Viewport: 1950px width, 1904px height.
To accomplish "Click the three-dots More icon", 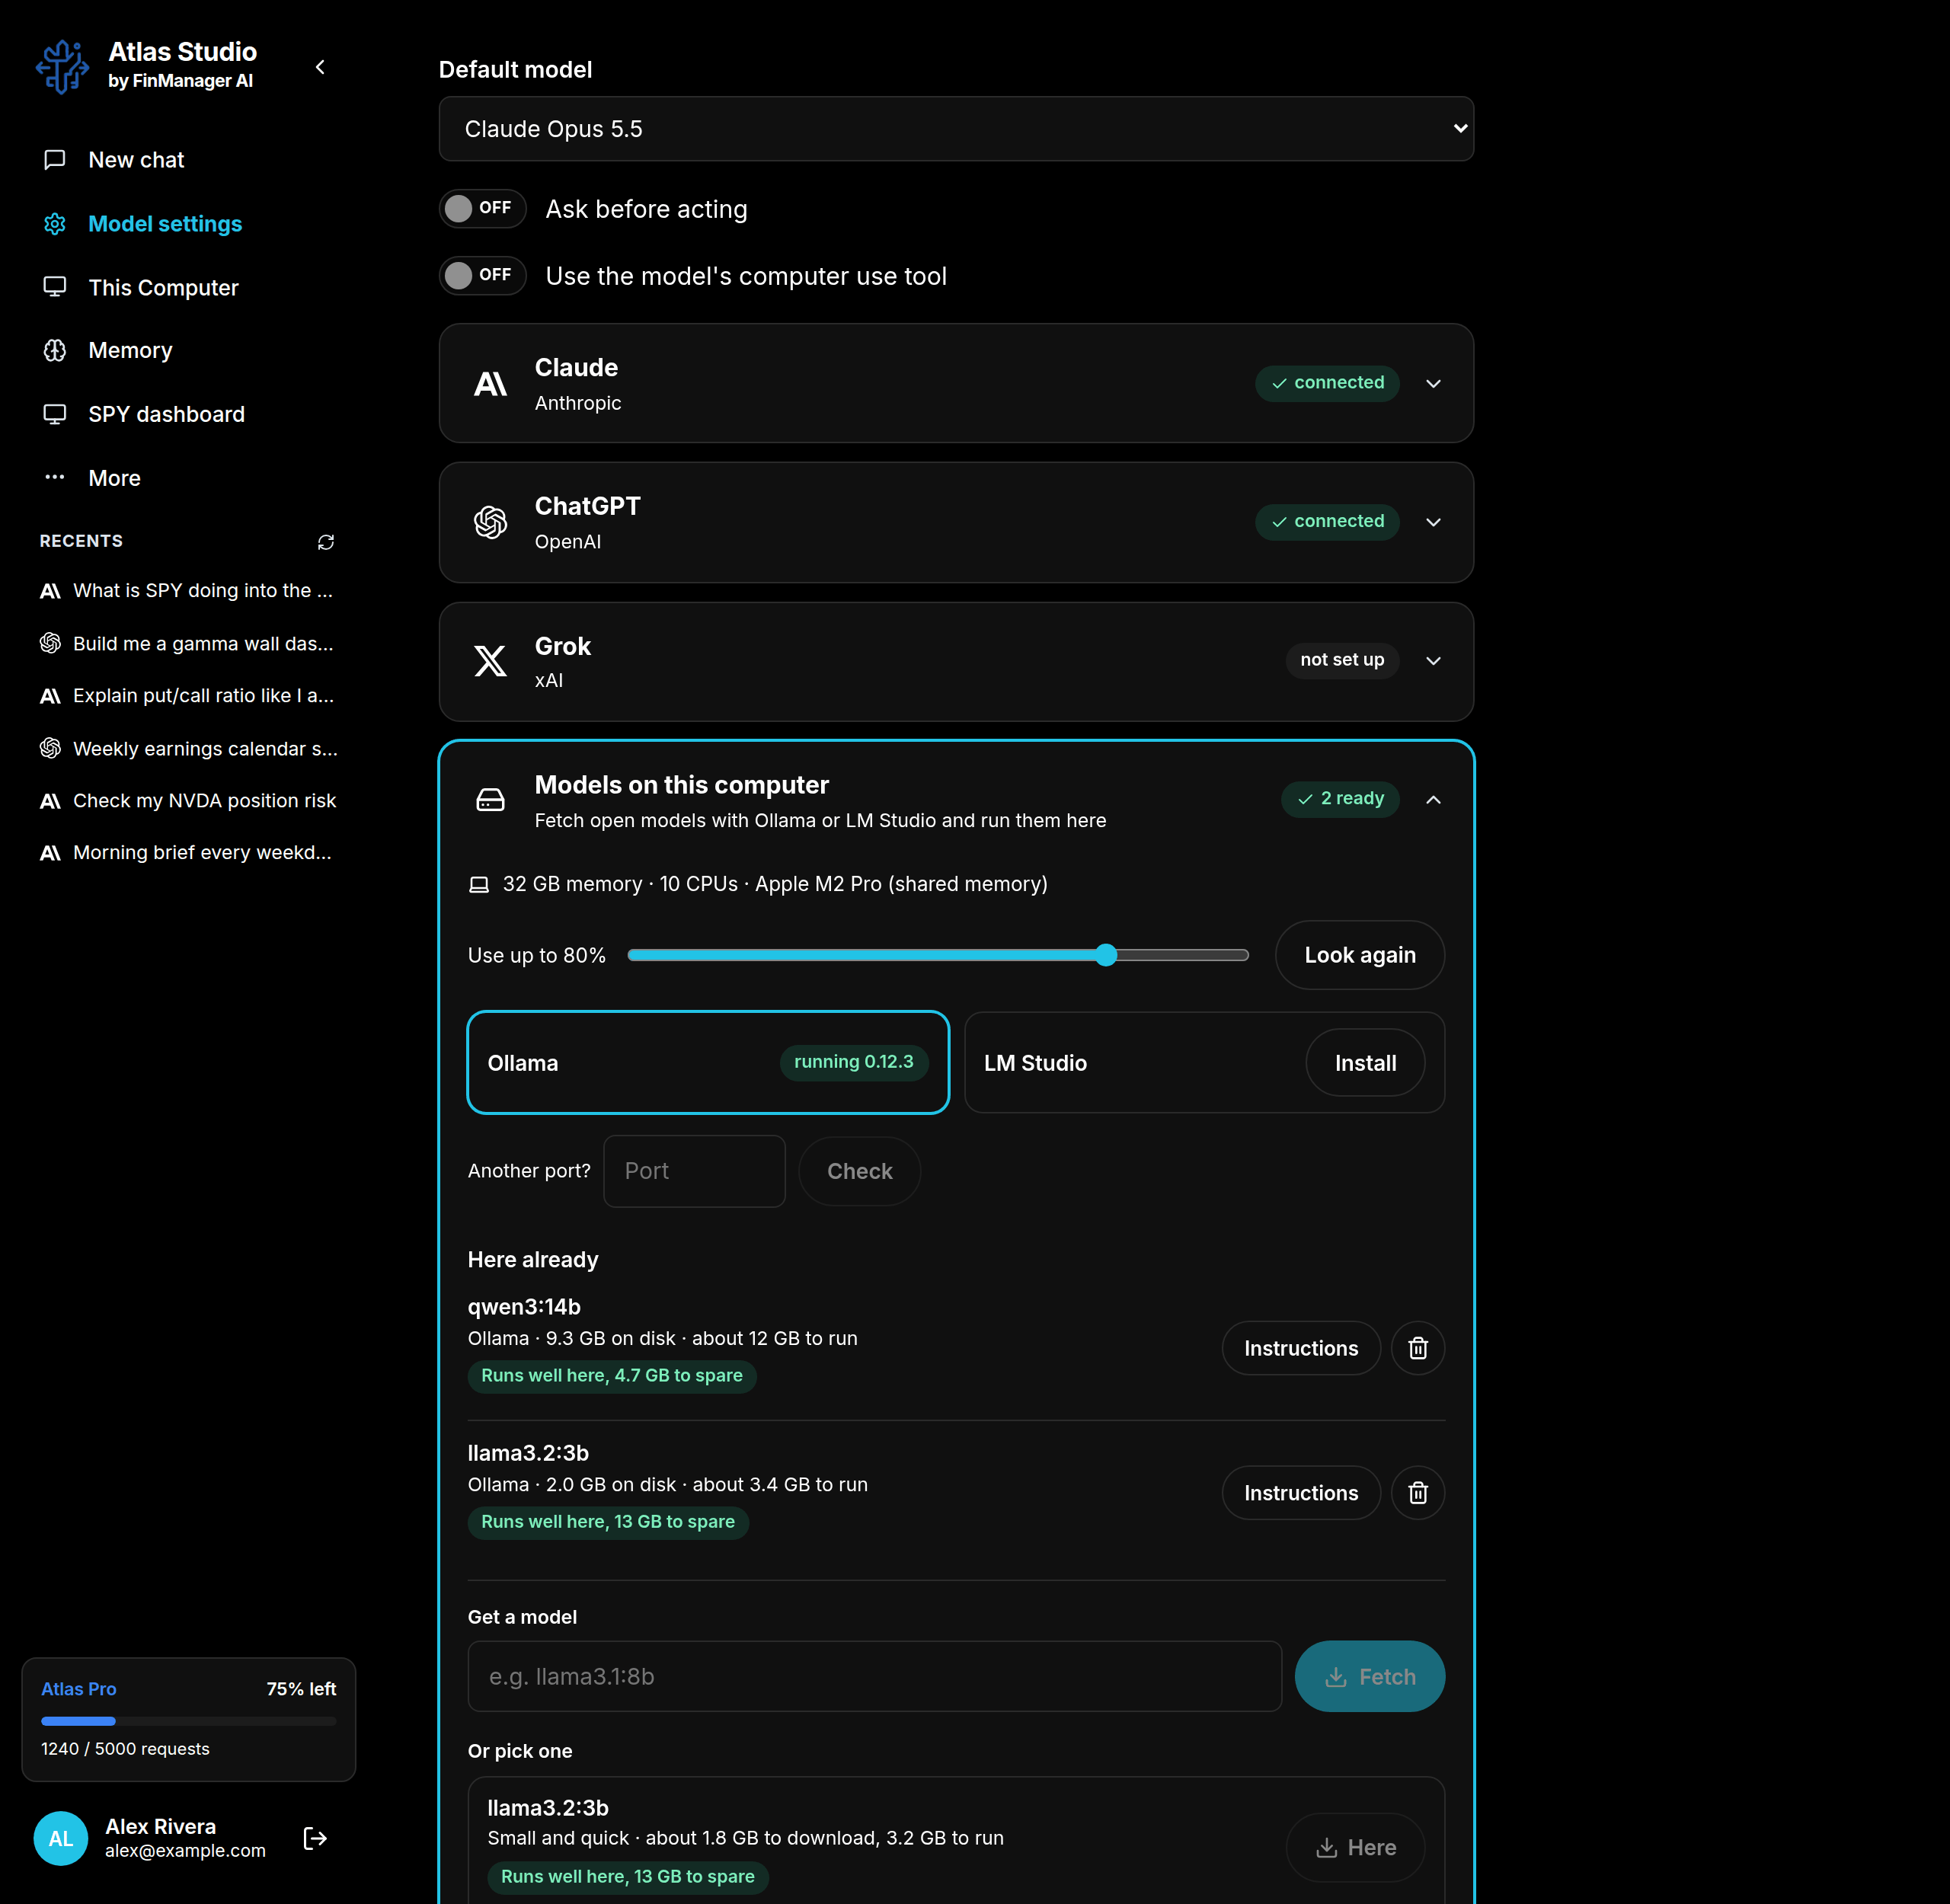I will click(x=55, y=477).
